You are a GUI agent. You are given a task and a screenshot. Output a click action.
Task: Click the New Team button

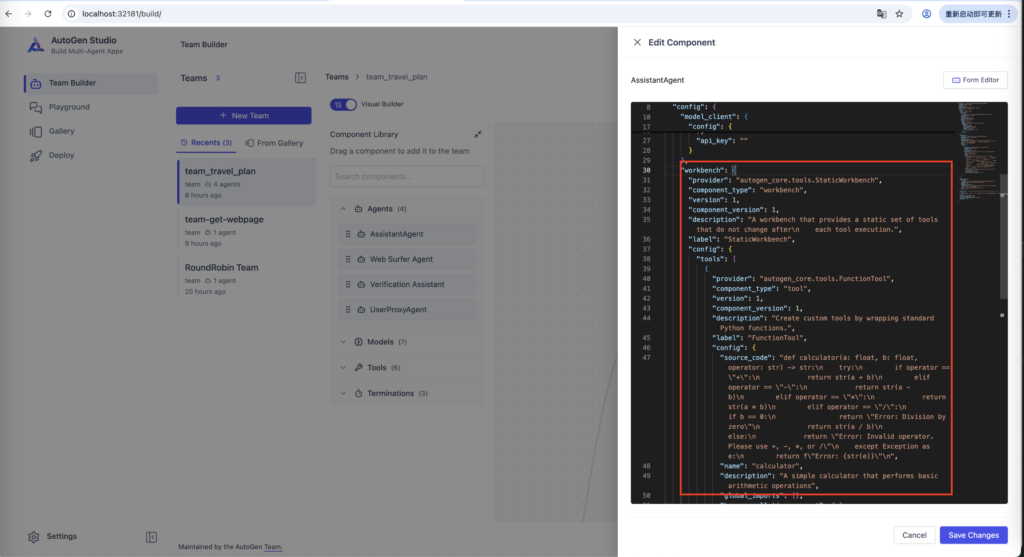tap(244, 116)
